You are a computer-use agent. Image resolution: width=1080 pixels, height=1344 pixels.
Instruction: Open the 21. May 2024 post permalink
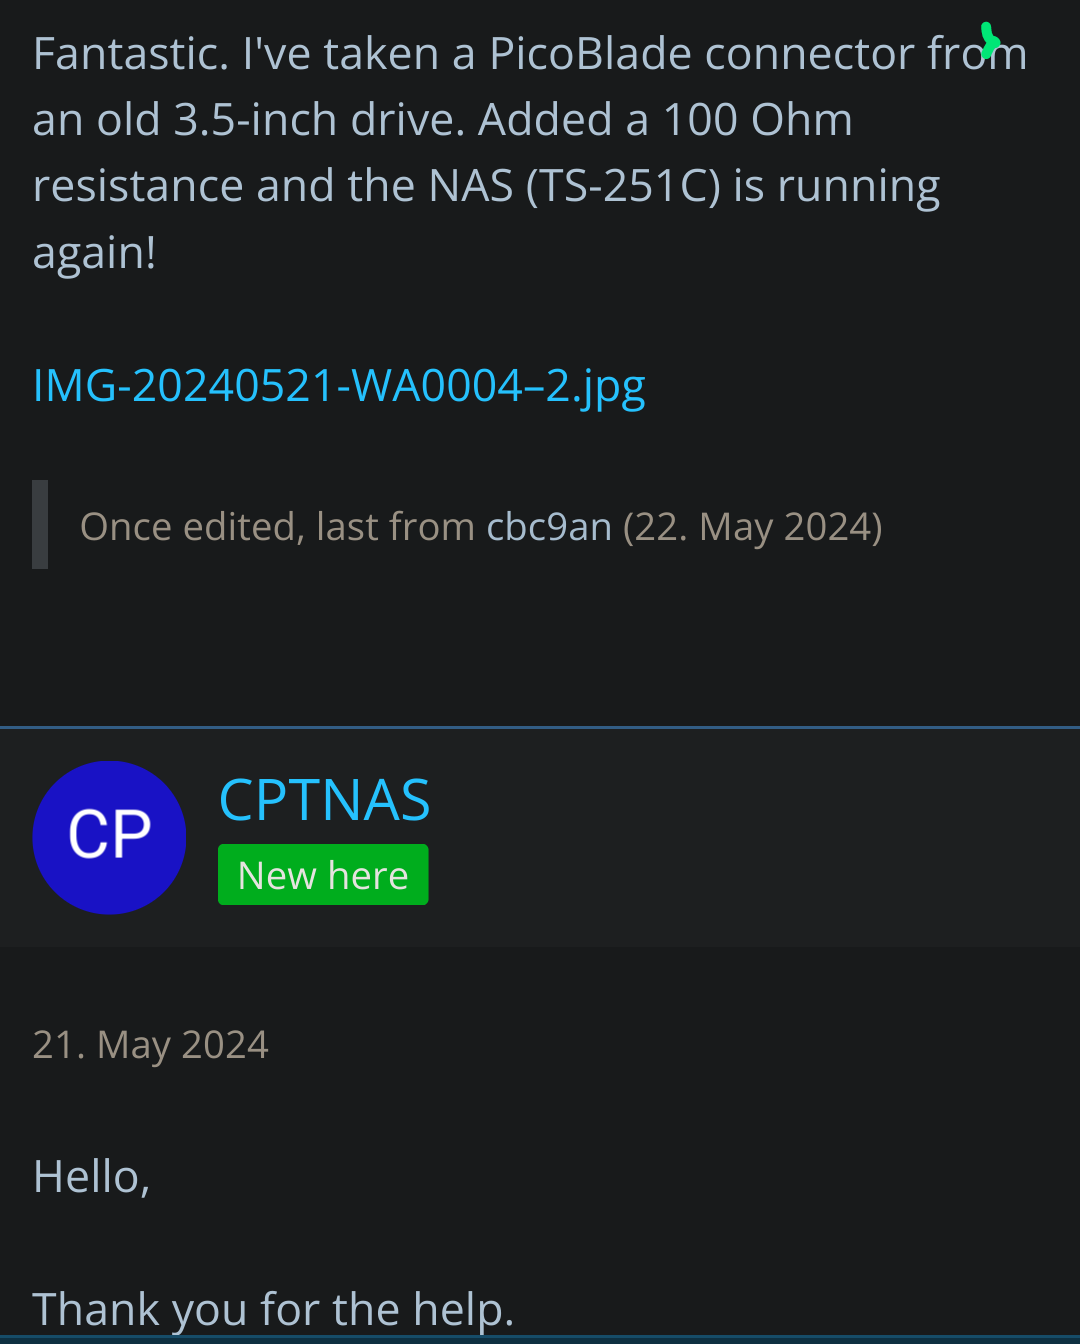151,1045
